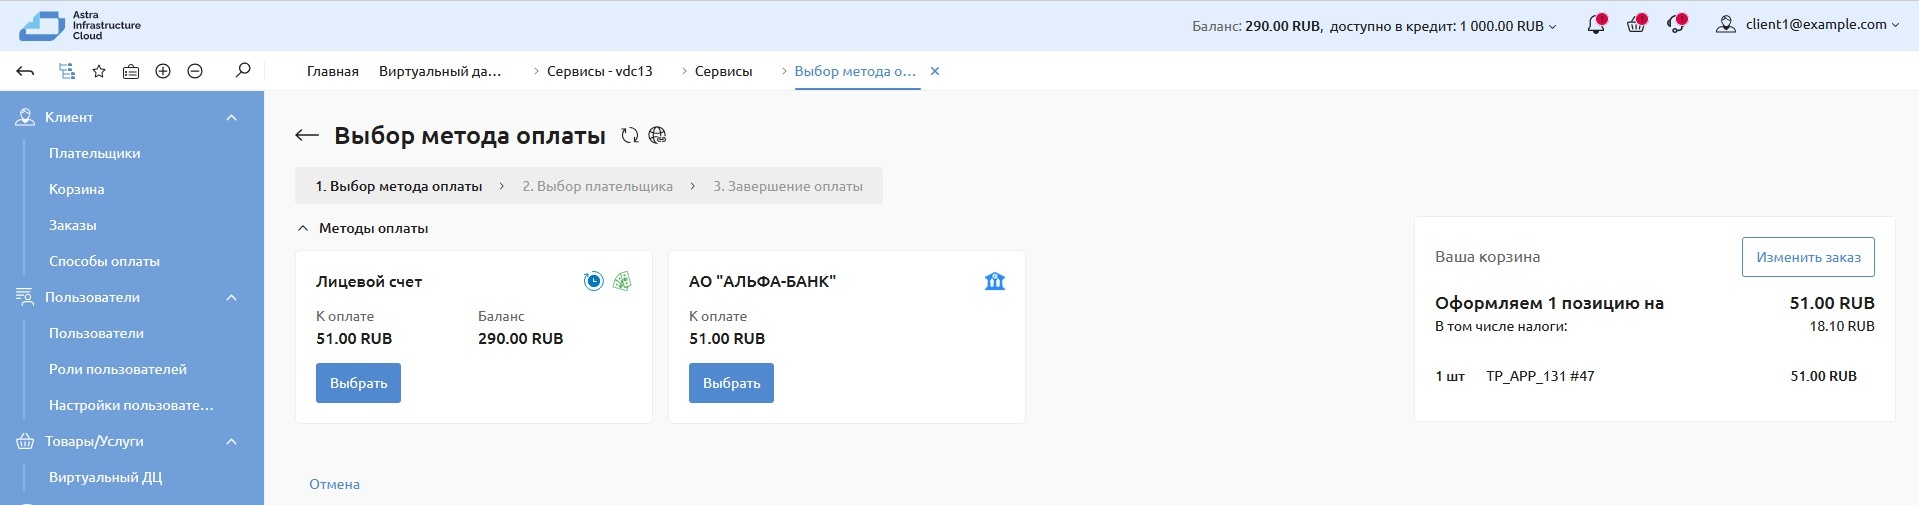The width and height of the screenshot is (1919, 505).
Task: Click the Изменить заказ button
Action: click(x=1807, y=257)
